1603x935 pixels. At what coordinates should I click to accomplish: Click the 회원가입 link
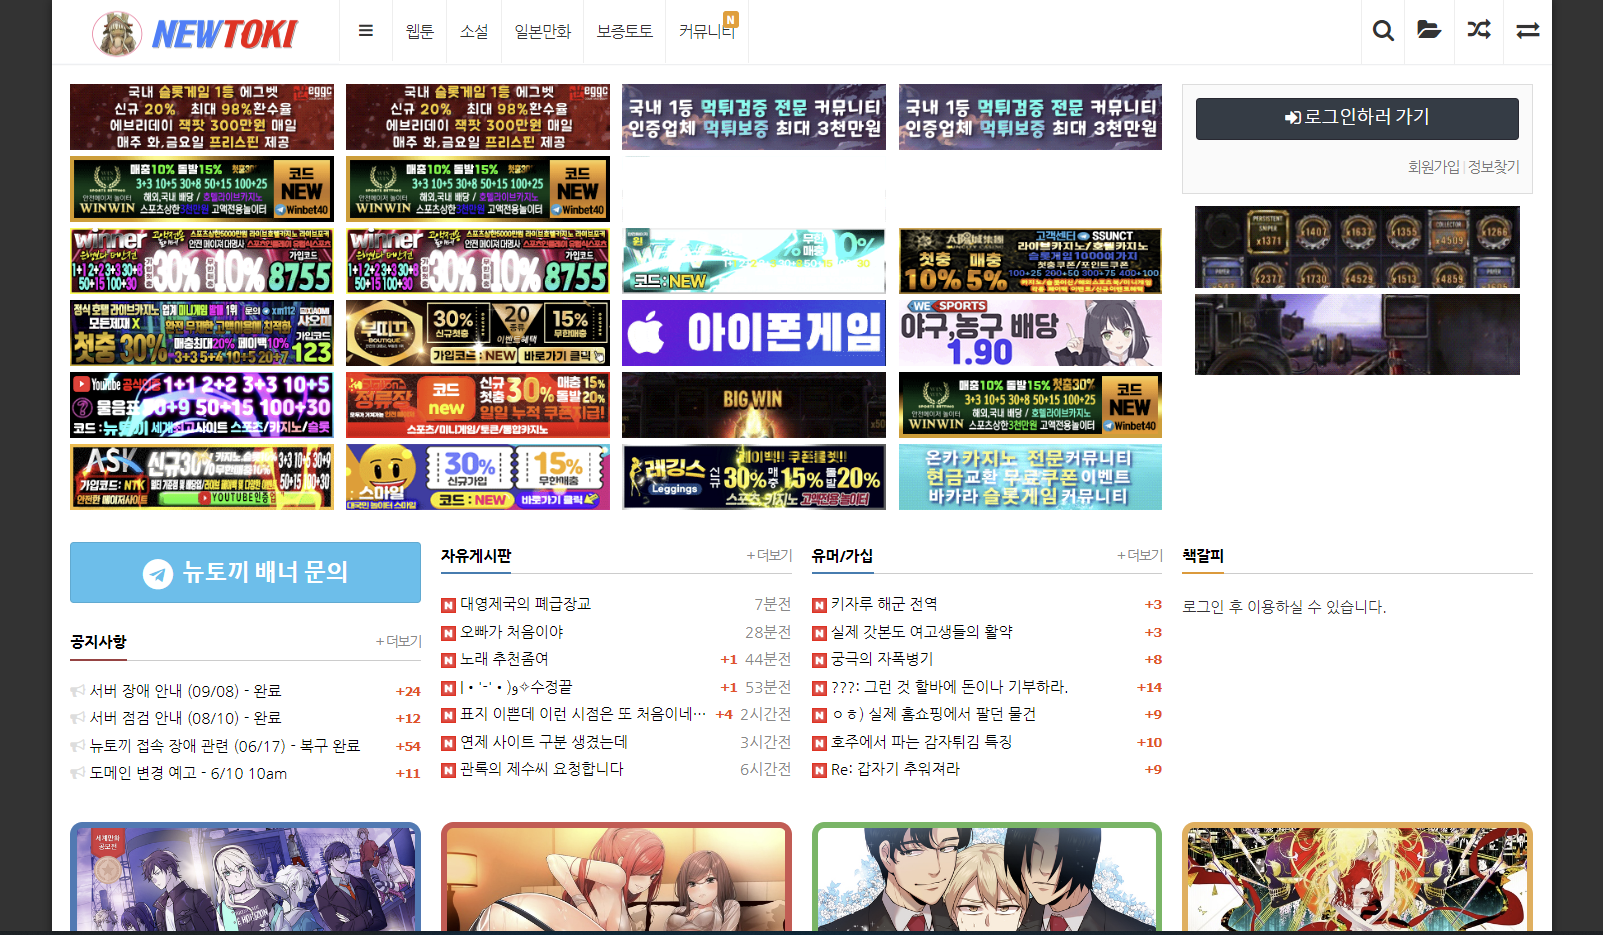[1434, 167]
